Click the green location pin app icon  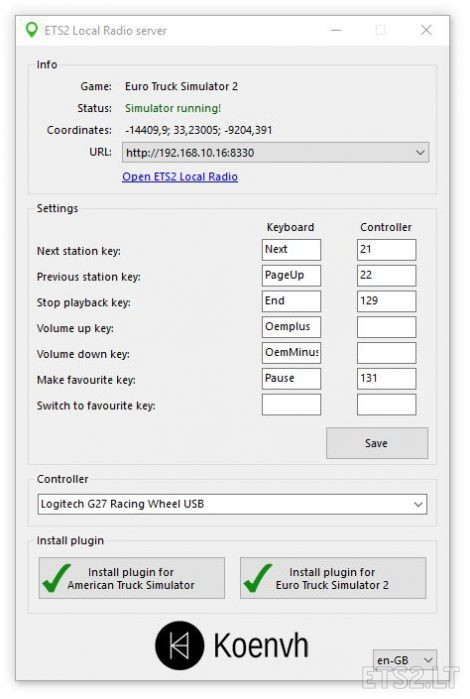[x=31, y=30]
